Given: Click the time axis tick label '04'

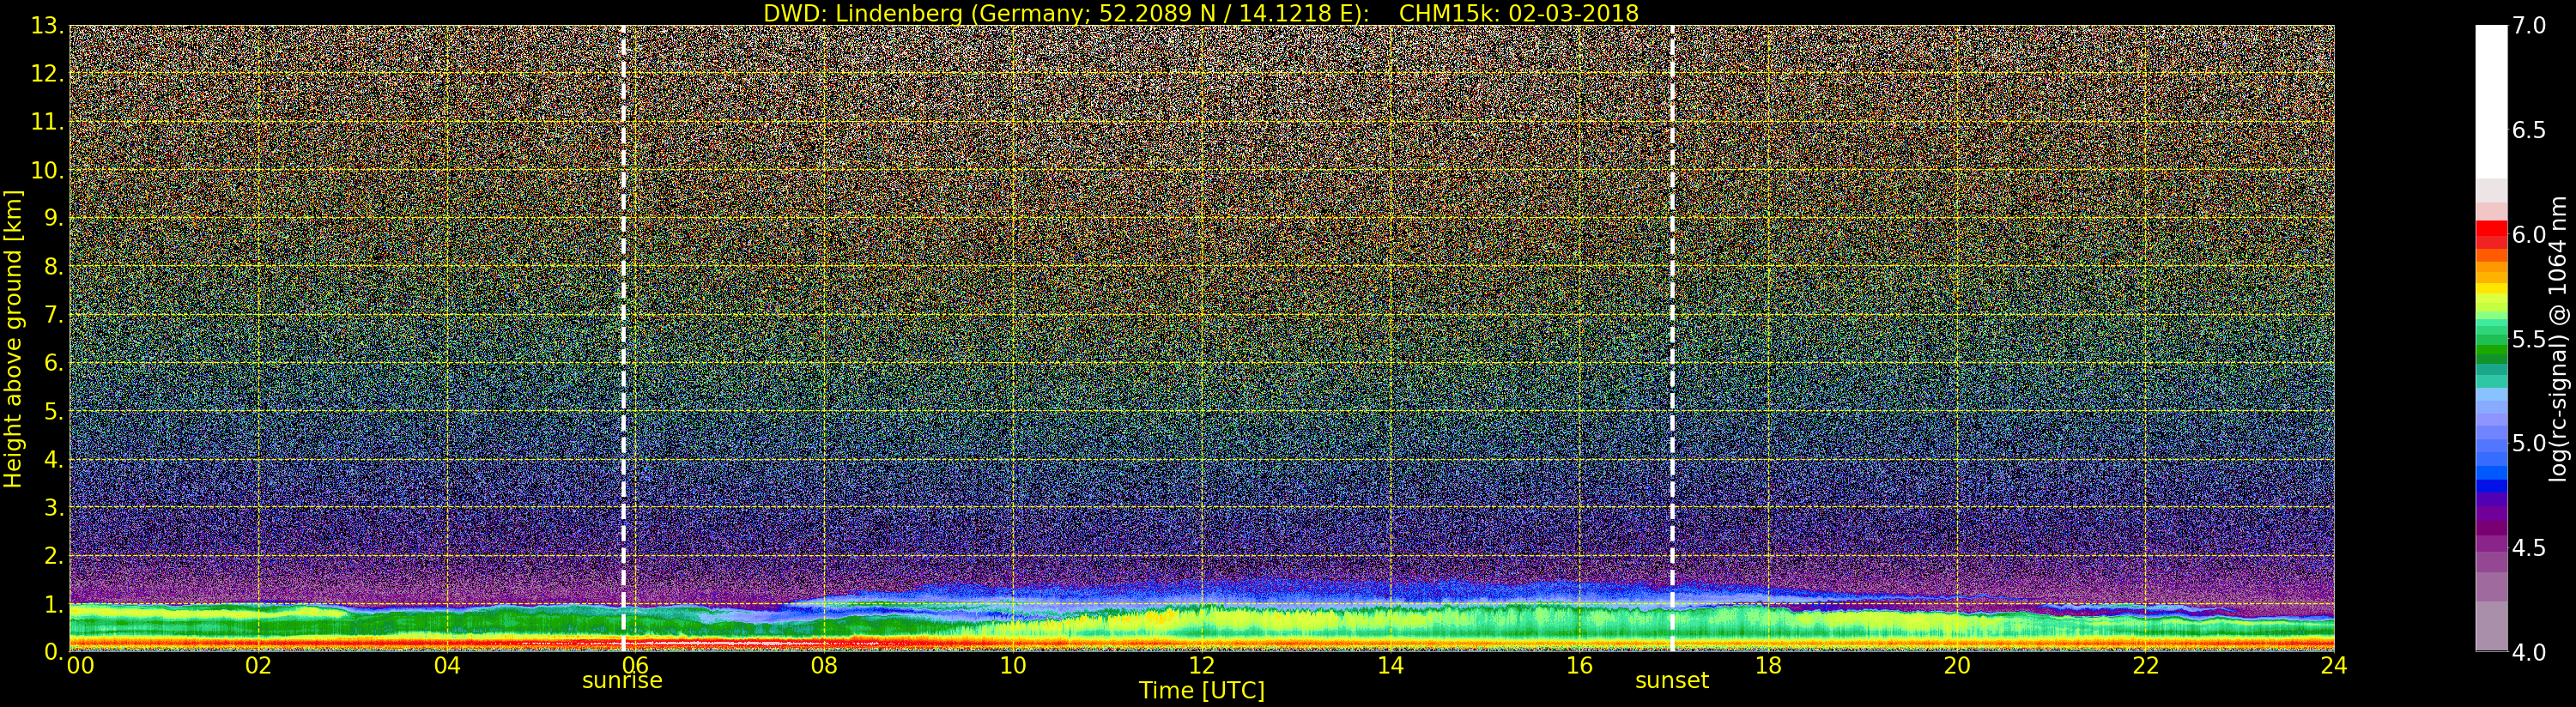Looking at the screenshot, I should (x=447, y=666).
